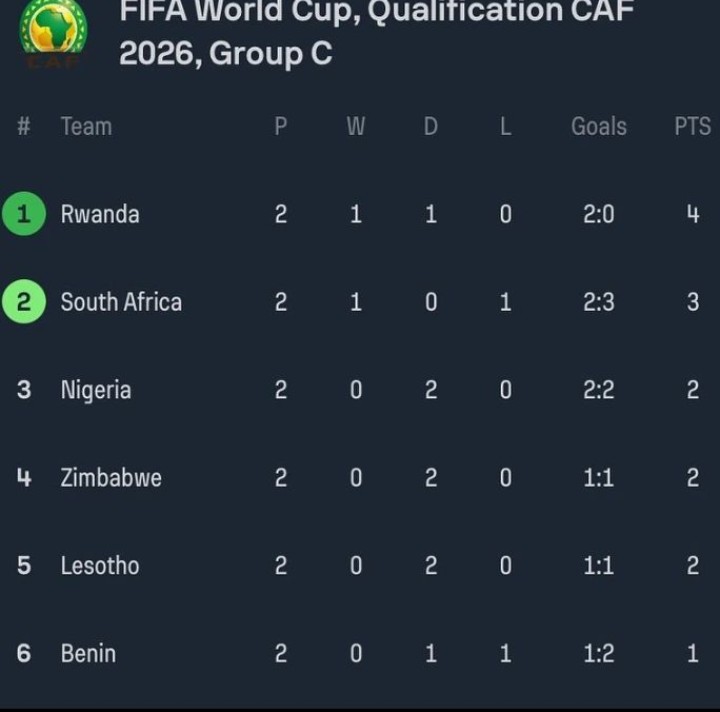This screenshot has height=712, width=720.
Task: Click Rwanda's 2:0 goals value
Action: pos(599,214)
